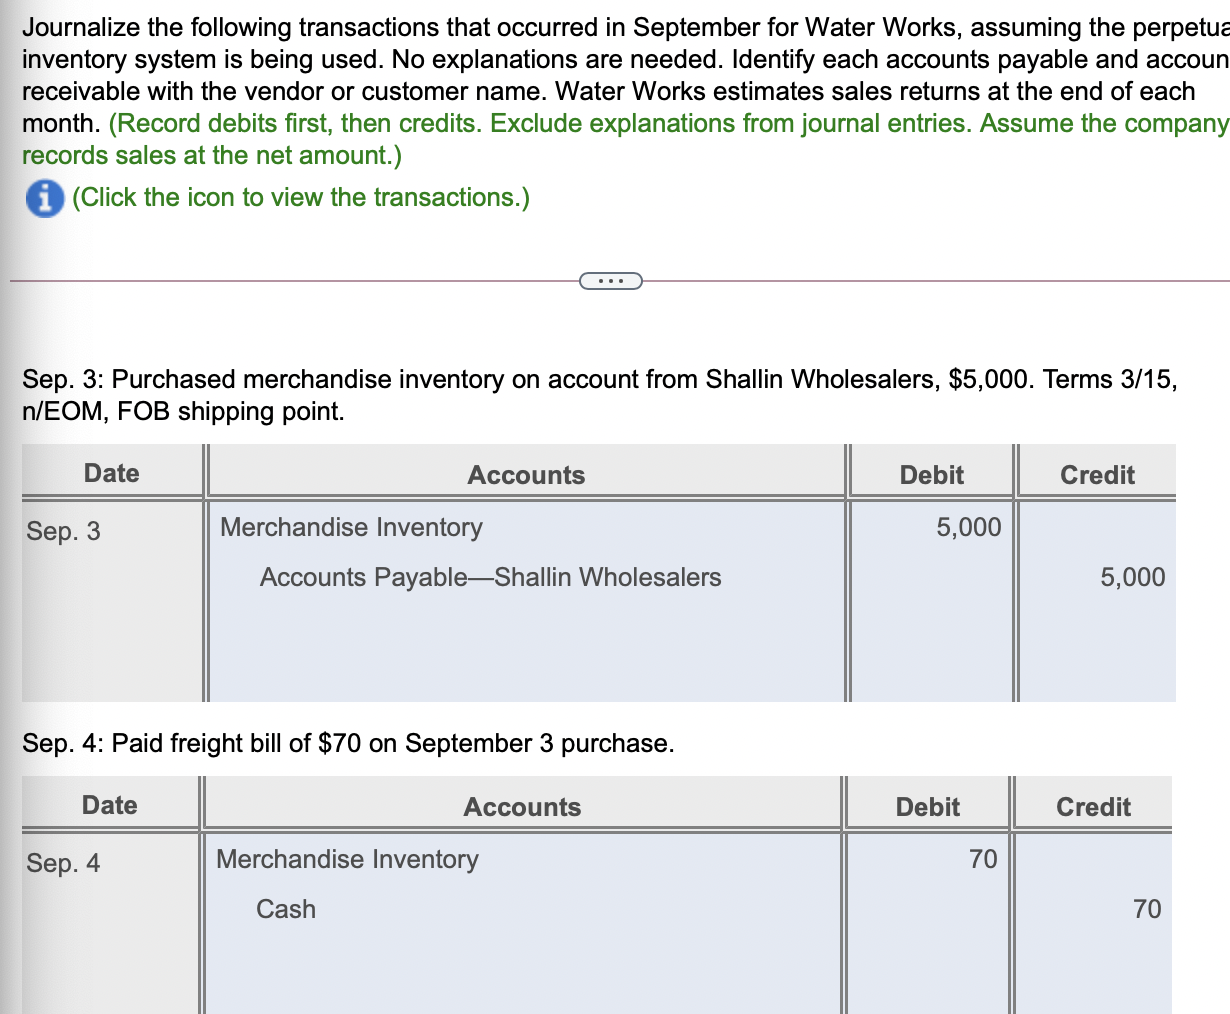Viewport: 1230px width, 1014px height.
Task: Click the Sep. 4 date cell
Action: (x=110, y=862)
